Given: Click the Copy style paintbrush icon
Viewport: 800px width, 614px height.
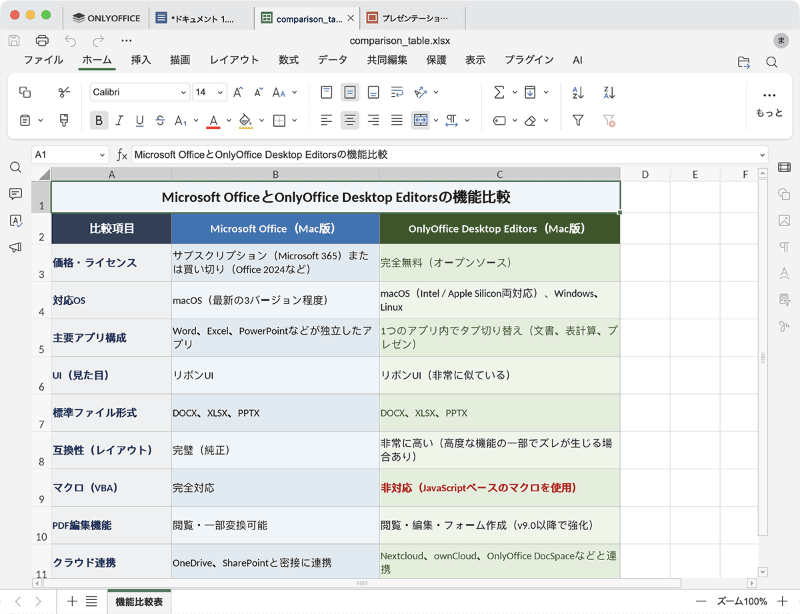Looking at the screenshot, I should click(64, 120).
